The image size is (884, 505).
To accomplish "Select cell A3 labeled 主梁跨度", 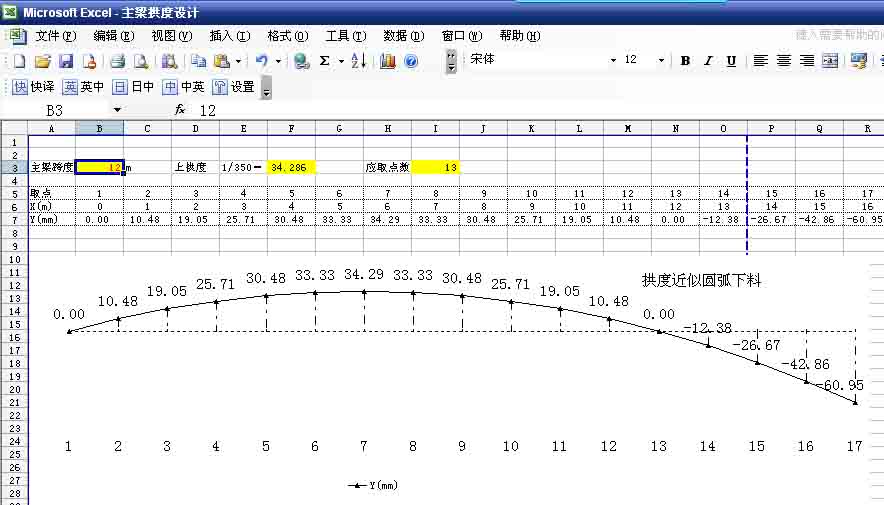I will 52,167.
